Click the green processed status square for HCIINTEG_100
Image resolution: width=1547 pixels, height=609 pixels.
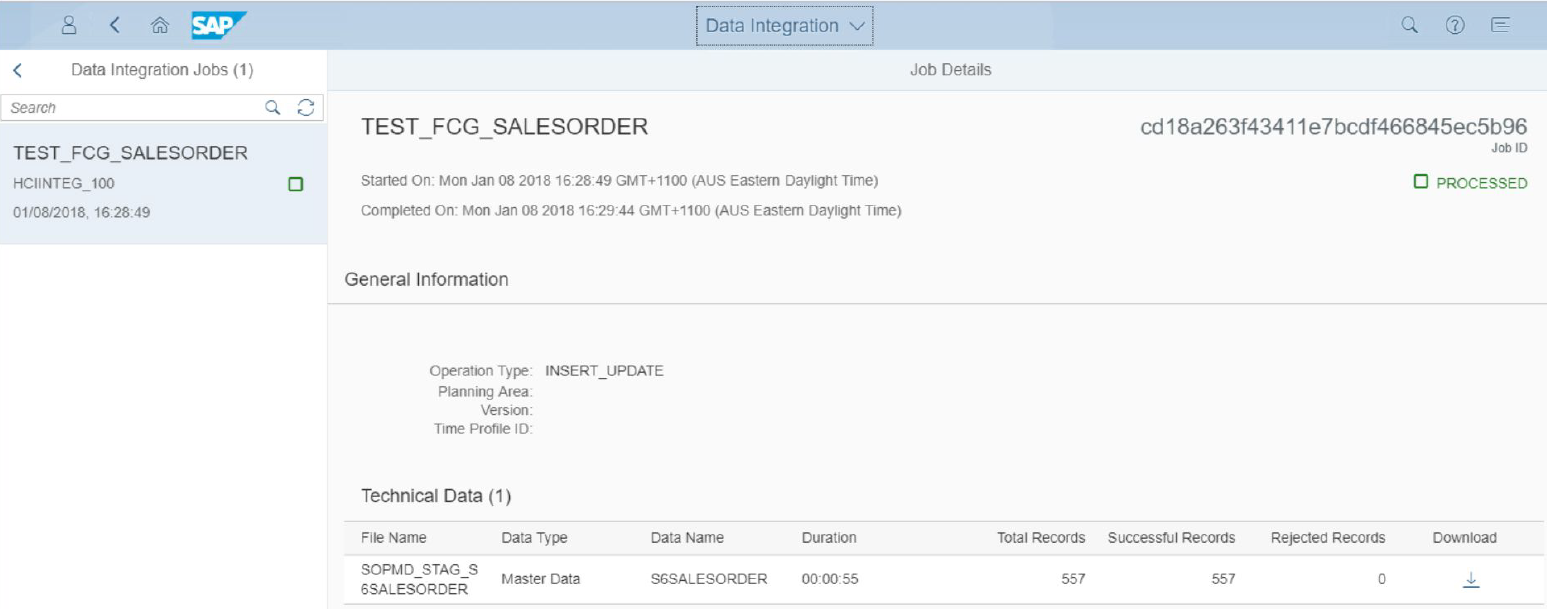[x=295, y=183]
